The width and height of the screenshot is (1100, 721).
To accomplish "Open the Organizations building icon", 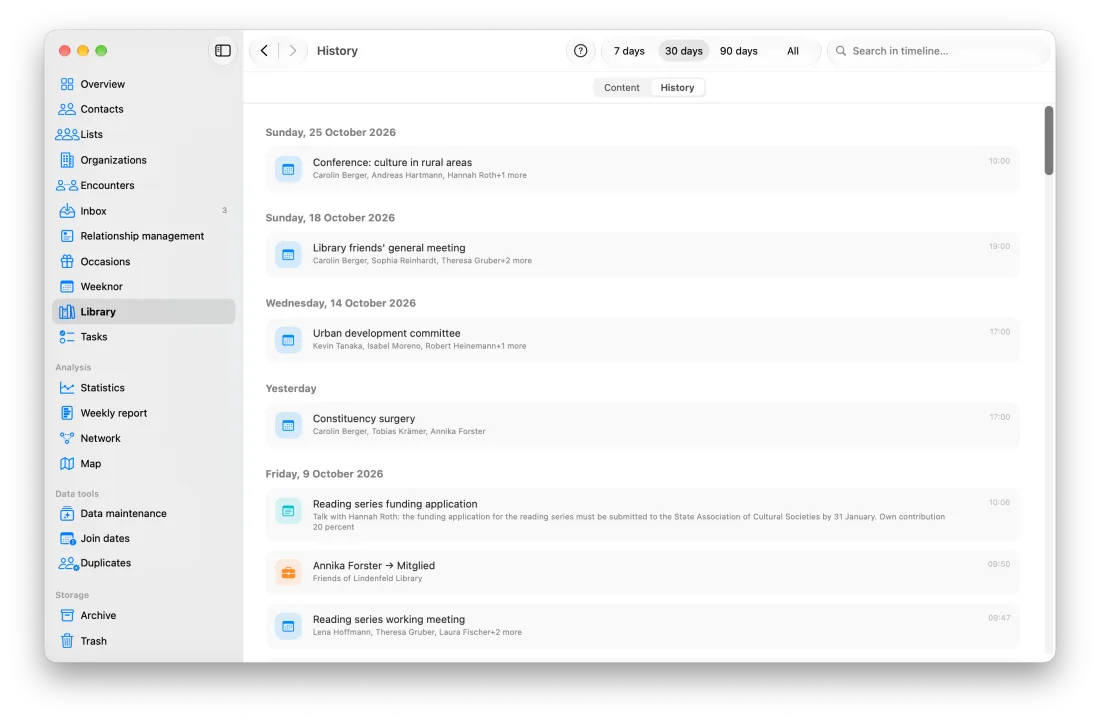I will click(67, 160).
